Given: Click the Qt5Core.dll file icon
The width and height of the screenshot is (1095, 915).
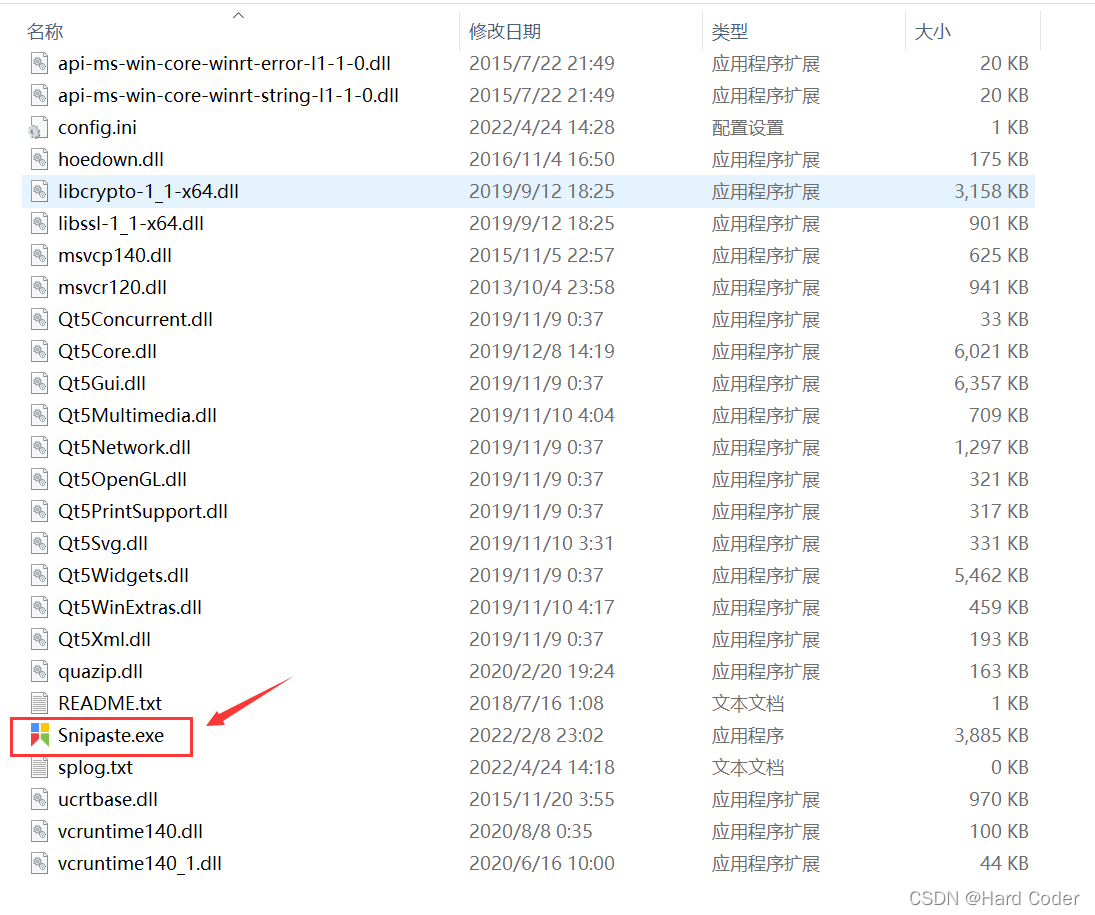Looking at the screenshot, I should point(40,352).
